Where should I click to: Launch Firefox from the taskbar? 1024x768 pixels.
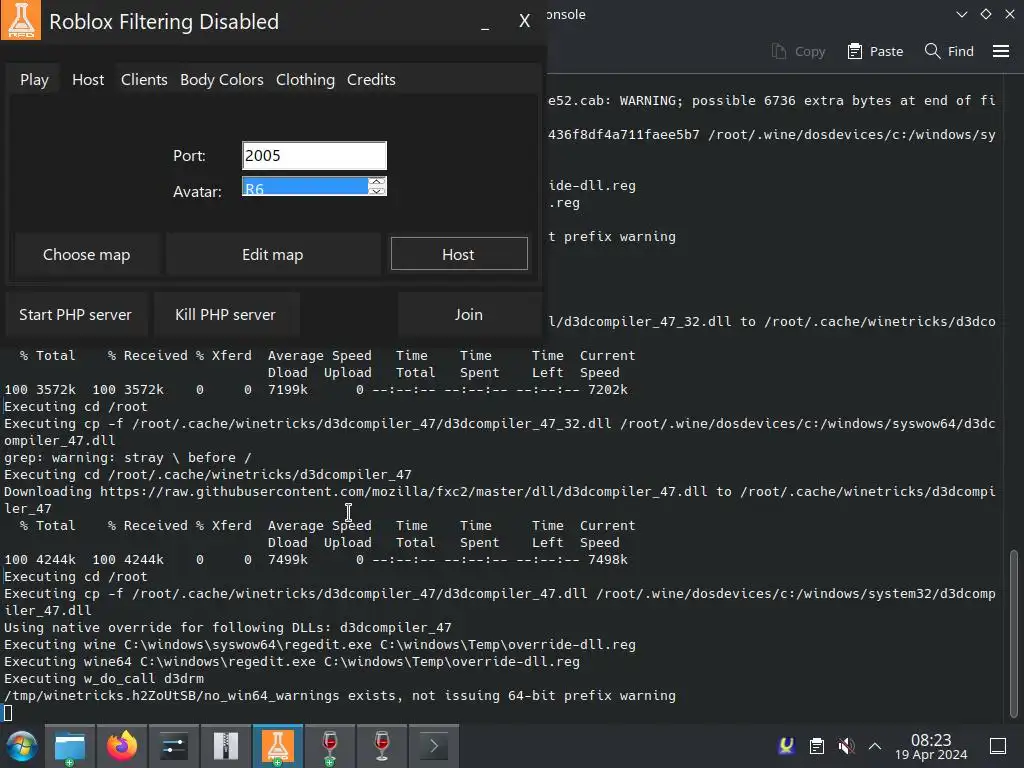[x=122, y=746]
